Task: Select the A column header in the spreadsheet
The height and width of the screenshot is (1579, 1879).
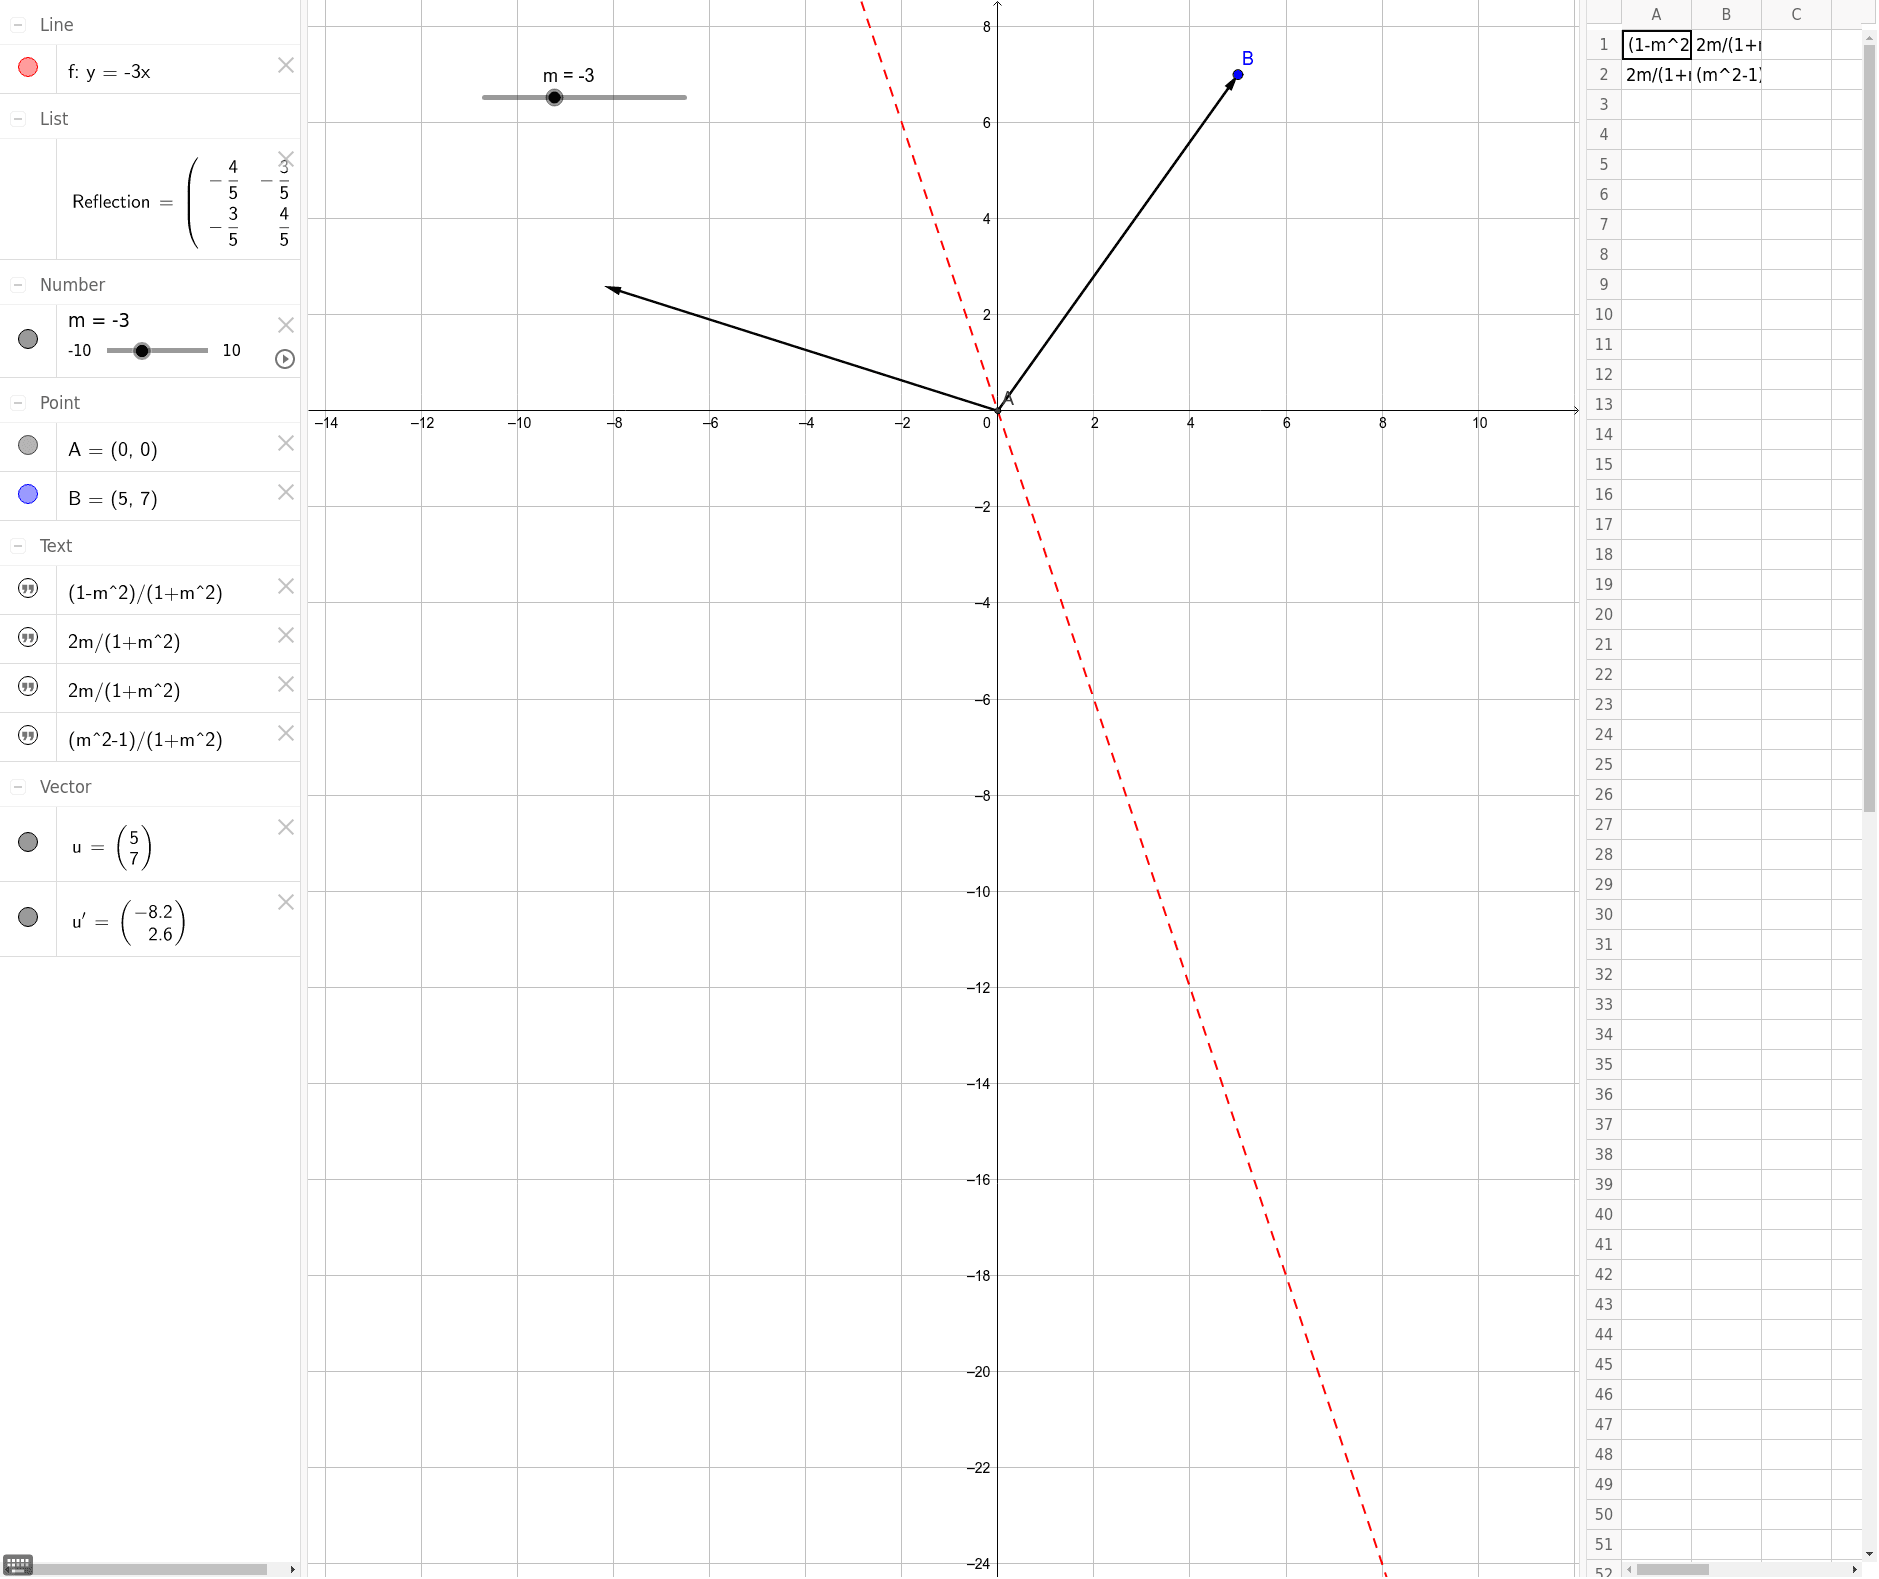Action: (1655, 14)
